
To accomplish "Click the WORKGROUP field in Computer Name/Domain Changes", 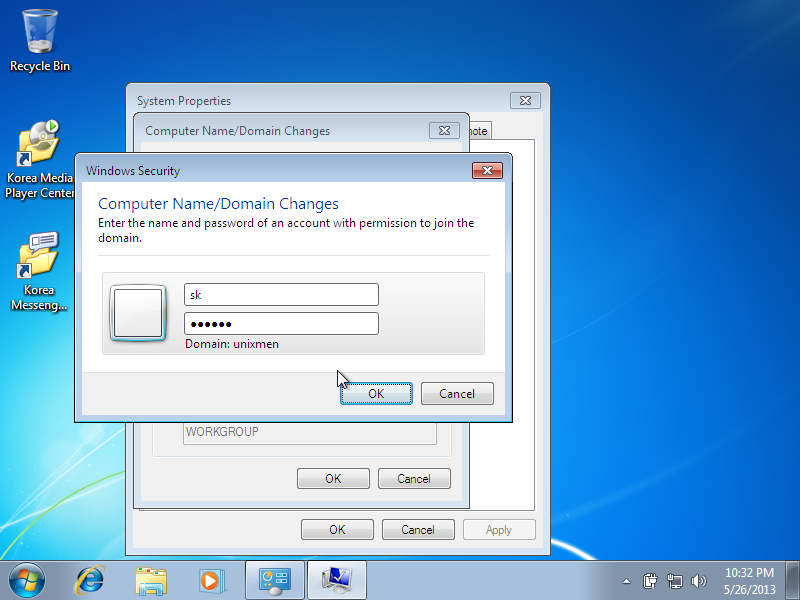I will [310, 433].
